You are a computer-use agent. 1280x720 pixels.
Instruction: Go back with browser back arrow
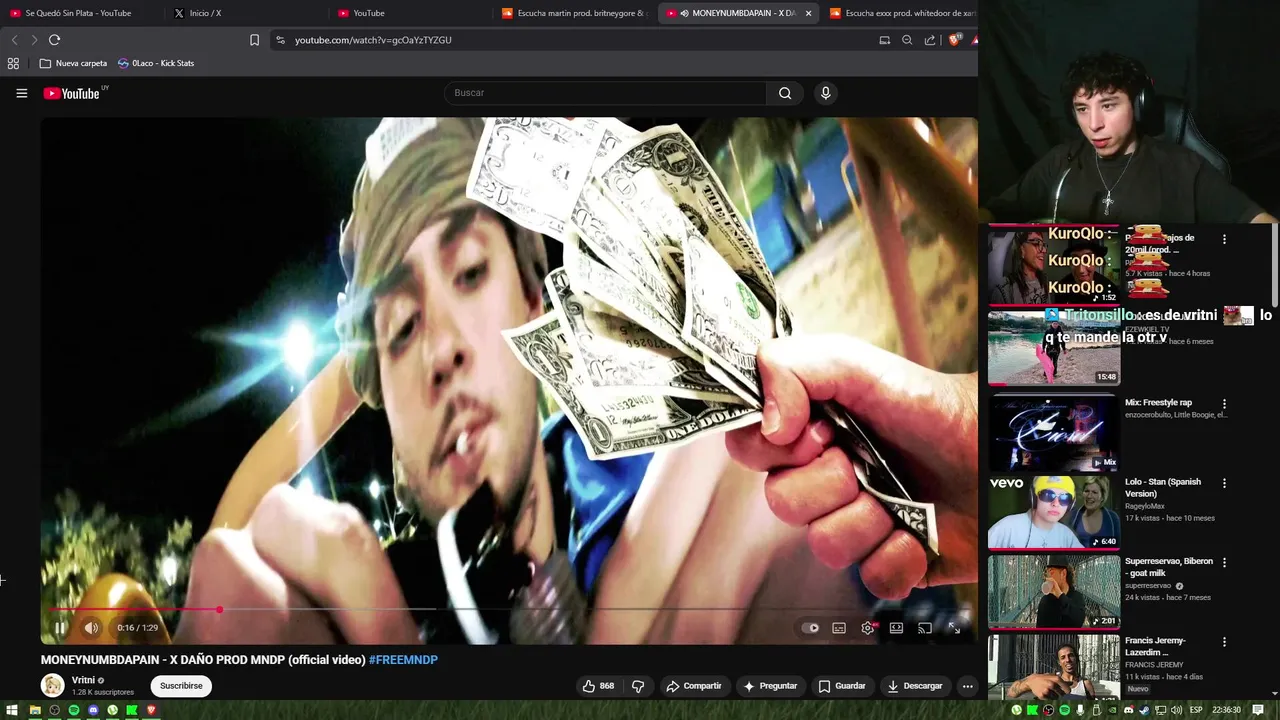click(x=14, y=40)
